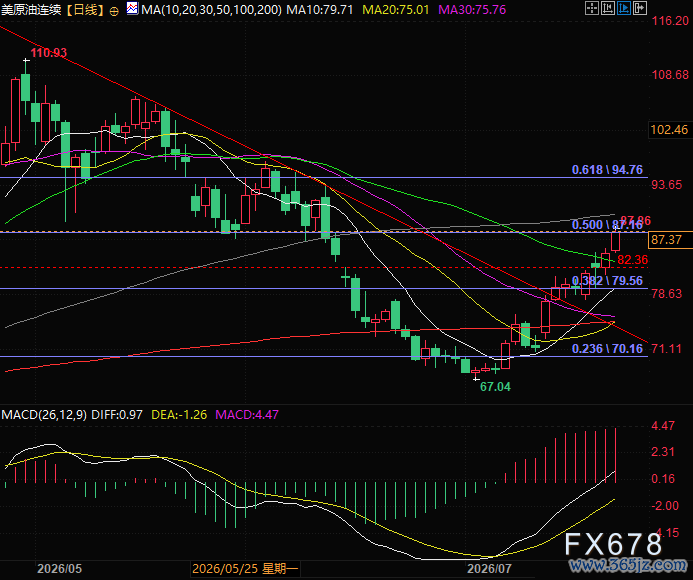Click the 110.93 high price marker
Screen dimensions: 693x580
(49, 53)
